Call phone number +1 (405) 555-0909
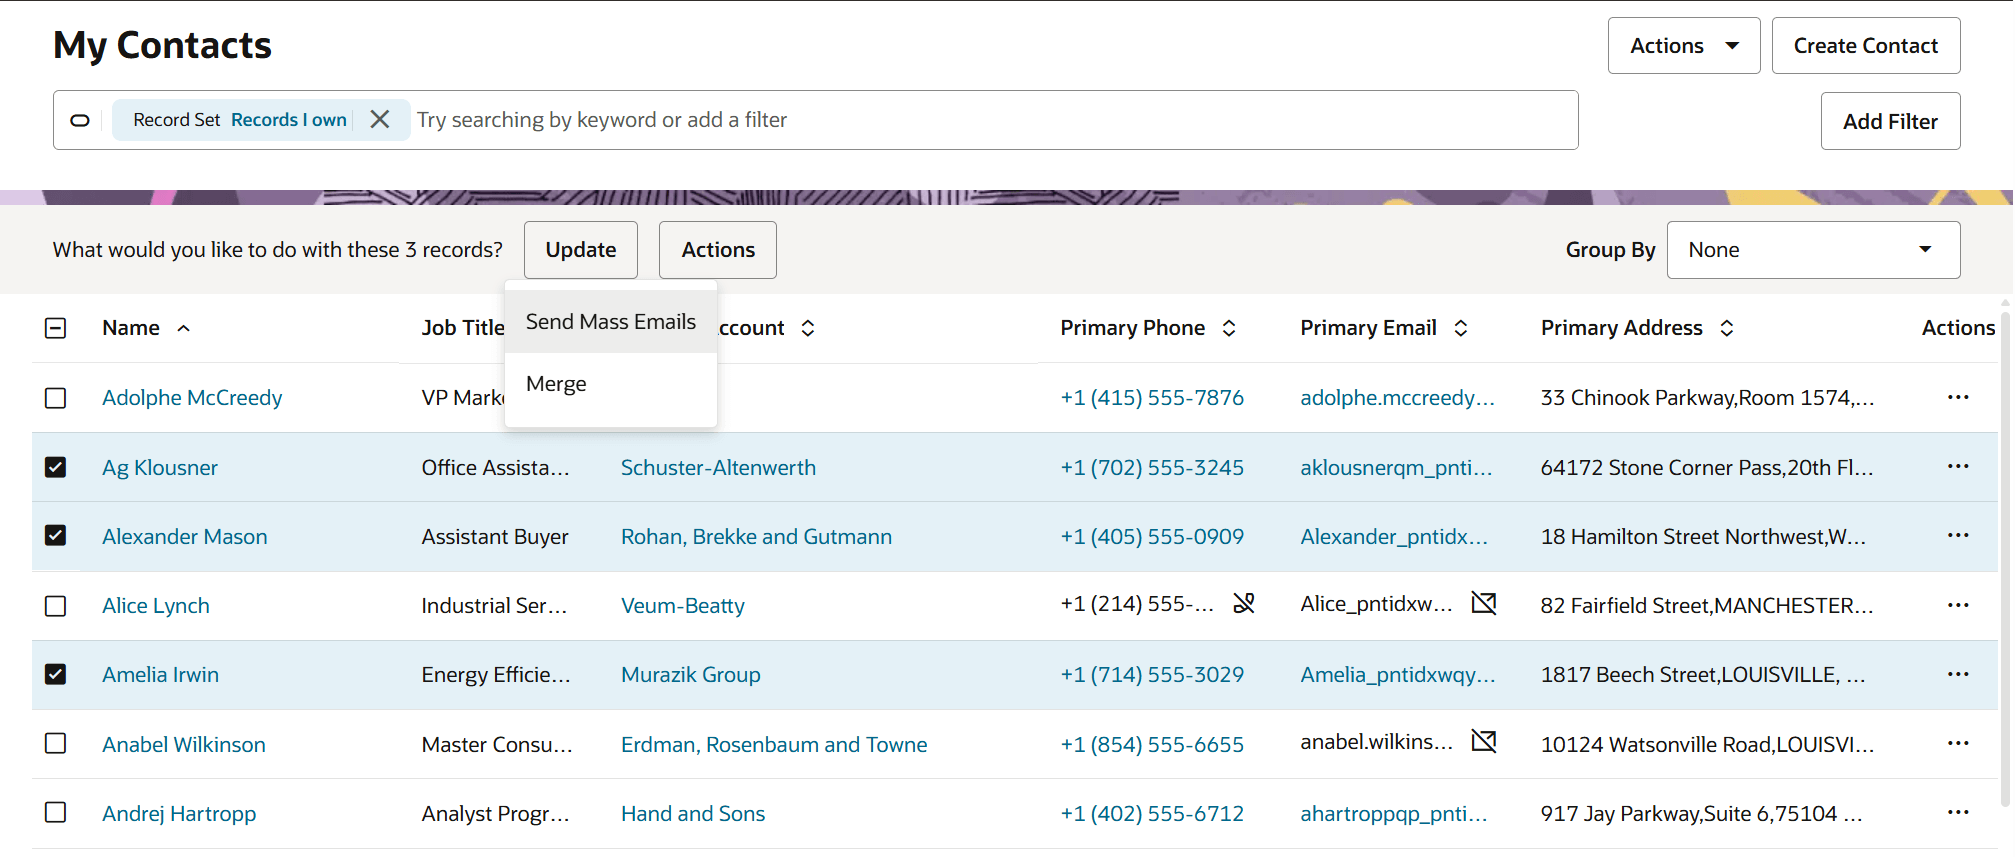This screenshot has width=2015, height=857. (x=1152, y=537)
